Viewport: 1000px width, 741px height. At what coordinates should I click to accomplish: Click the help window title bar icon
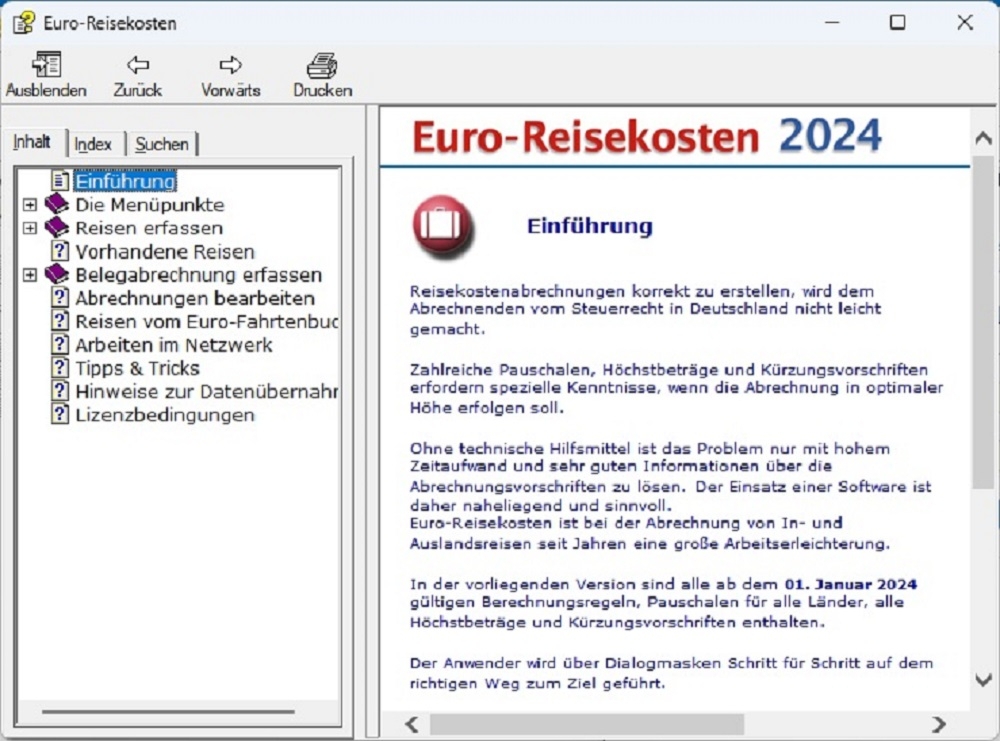coord(24,23)
